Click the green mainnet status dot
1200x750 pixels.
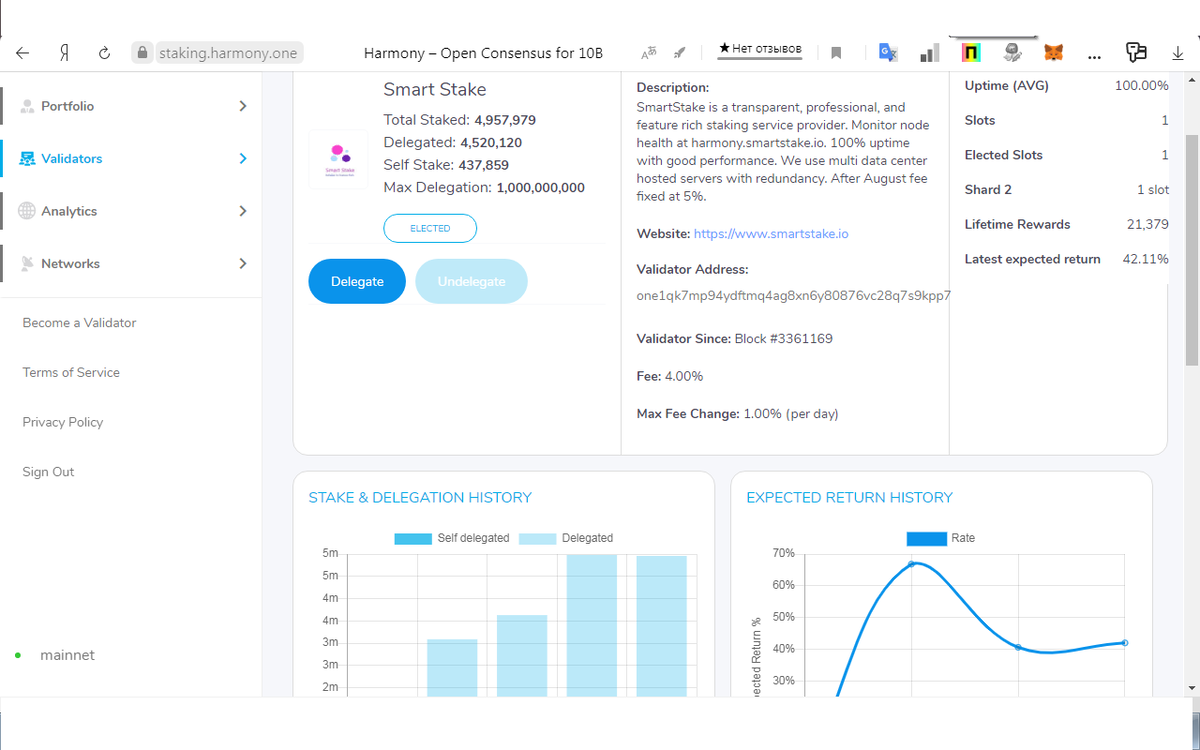pyautogui.click(x=18, y=656)
